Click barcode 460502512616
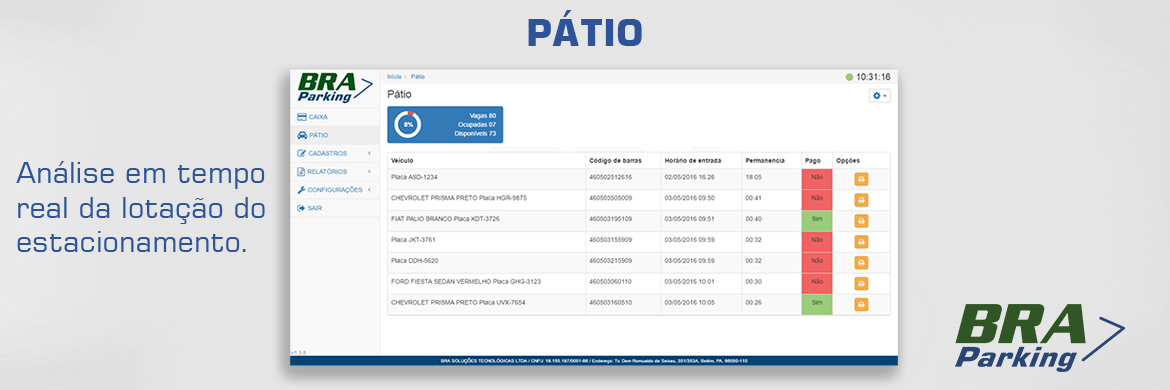 click(x=610, y=177)
